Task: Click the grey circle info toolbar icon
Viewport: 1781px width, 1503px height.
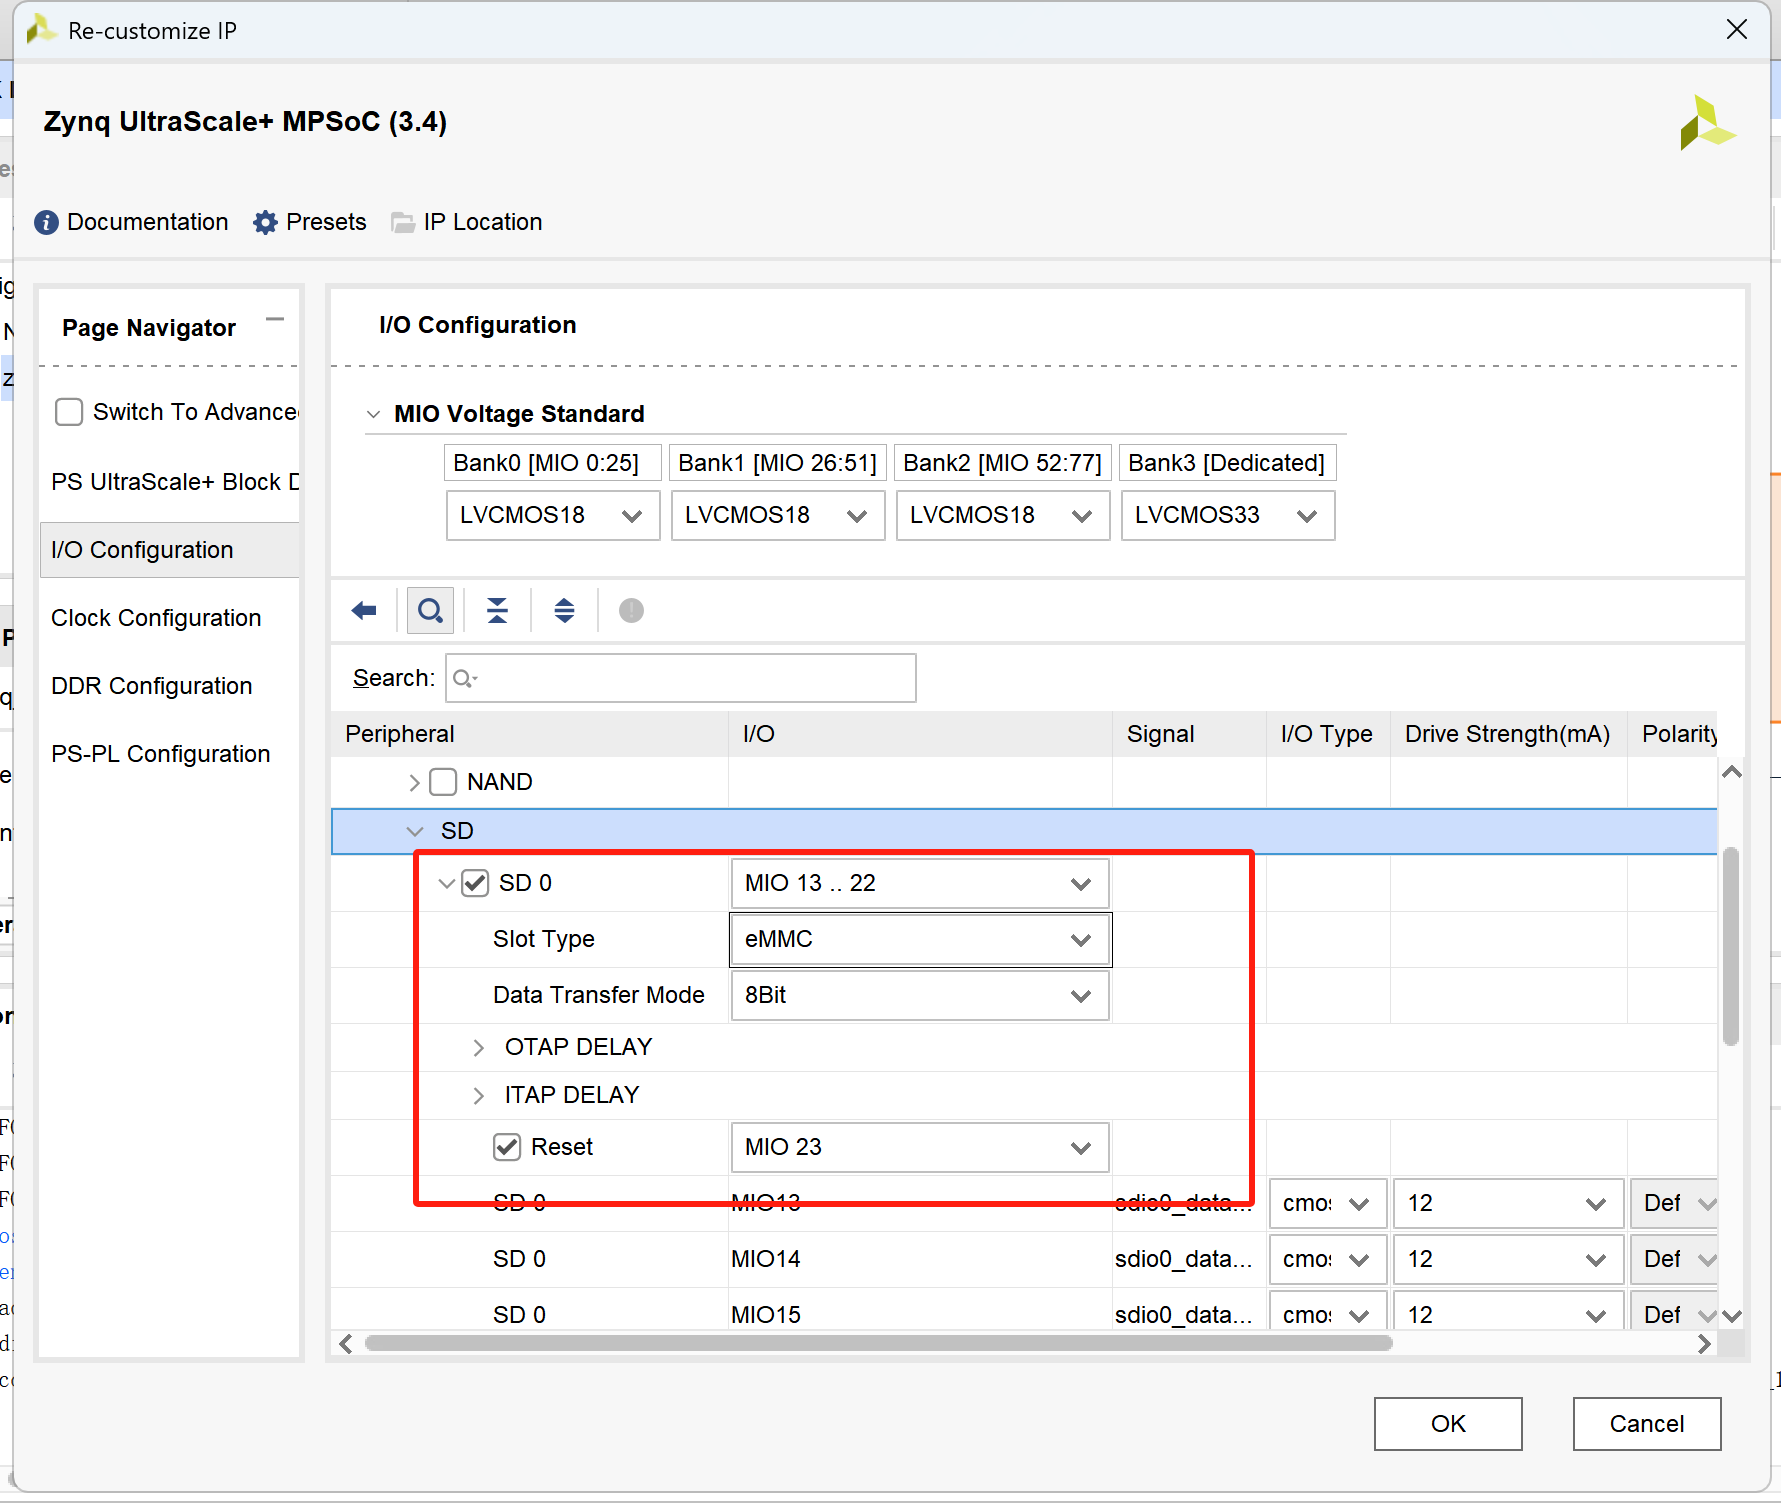Action: [631, 610]
